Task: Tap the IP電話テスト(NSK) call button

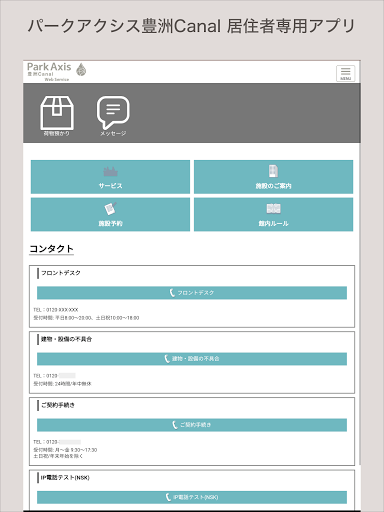Action: (192, 497)
